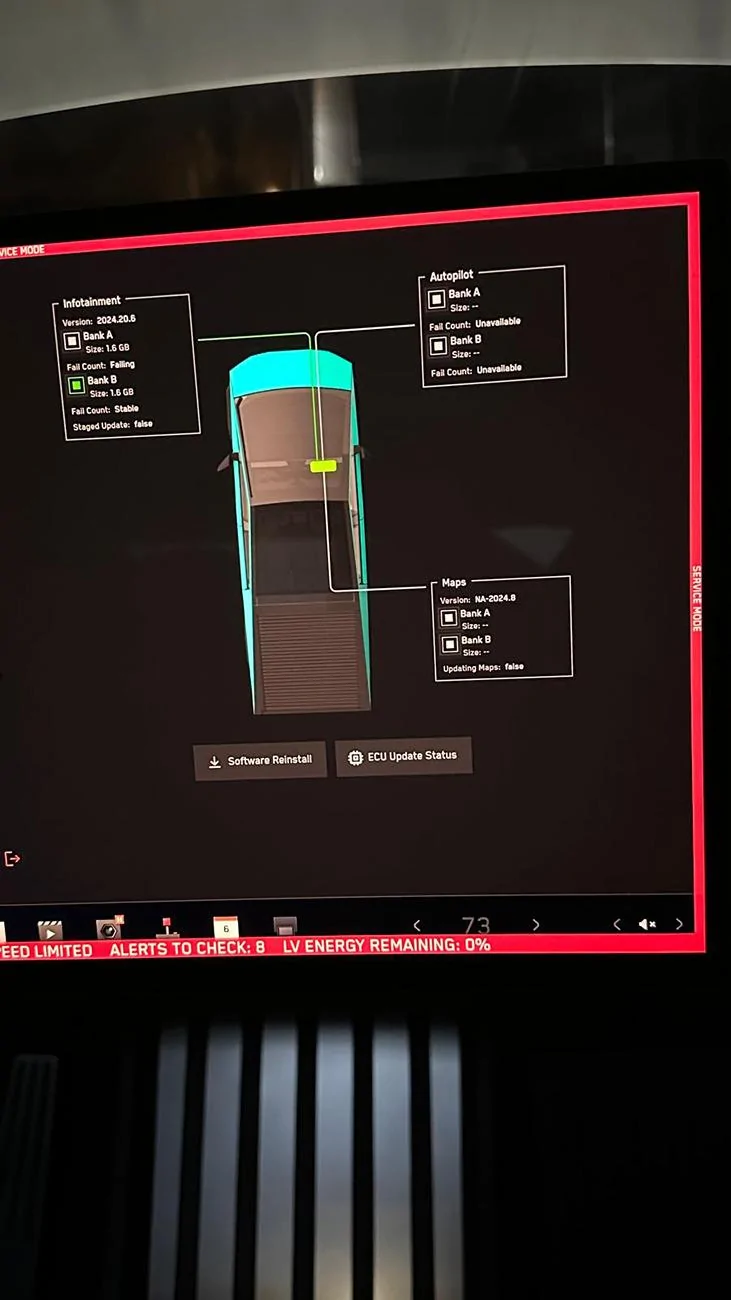731x1300 pixels.
Task: Click the Maps Version: NA-2024.8 text
Action: [478, 599]
